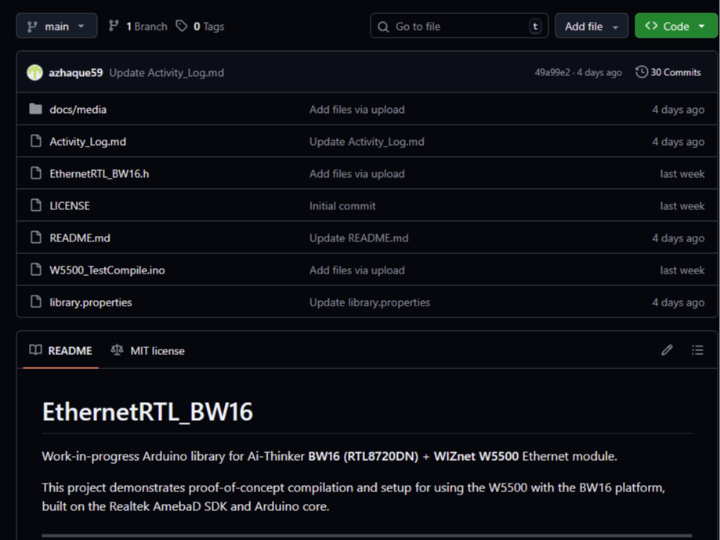Click the Go to file search field
Screen dimensions: 720x540
pos(455,26)
